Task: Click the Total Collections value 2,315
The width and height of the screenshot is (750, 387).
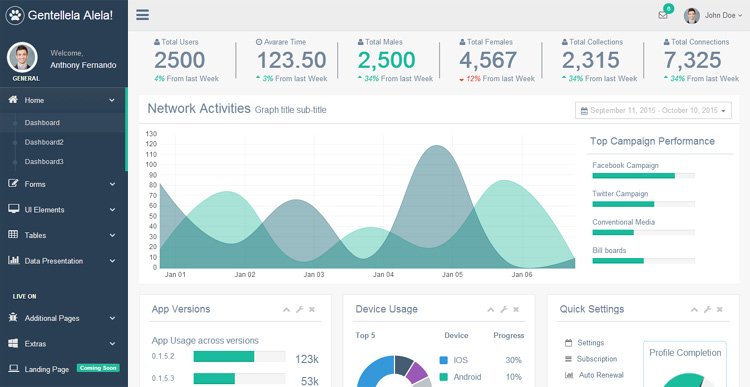Action: [x=590, y=60]
